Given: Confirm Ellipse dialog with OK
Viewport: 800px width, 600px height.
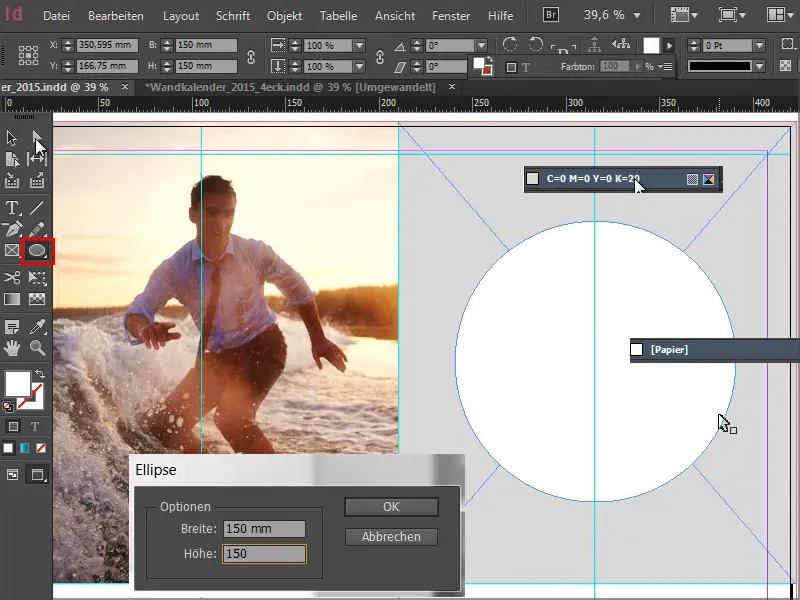Looking at the screenshot, I should (x=391, y=507).
